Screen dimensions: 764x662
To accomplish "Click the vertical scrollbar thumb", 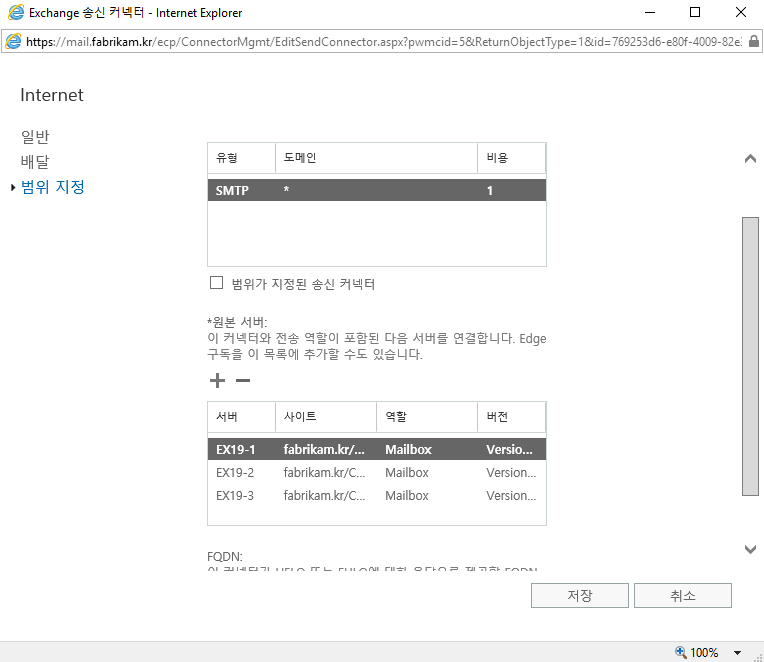I will click(750, 357).
